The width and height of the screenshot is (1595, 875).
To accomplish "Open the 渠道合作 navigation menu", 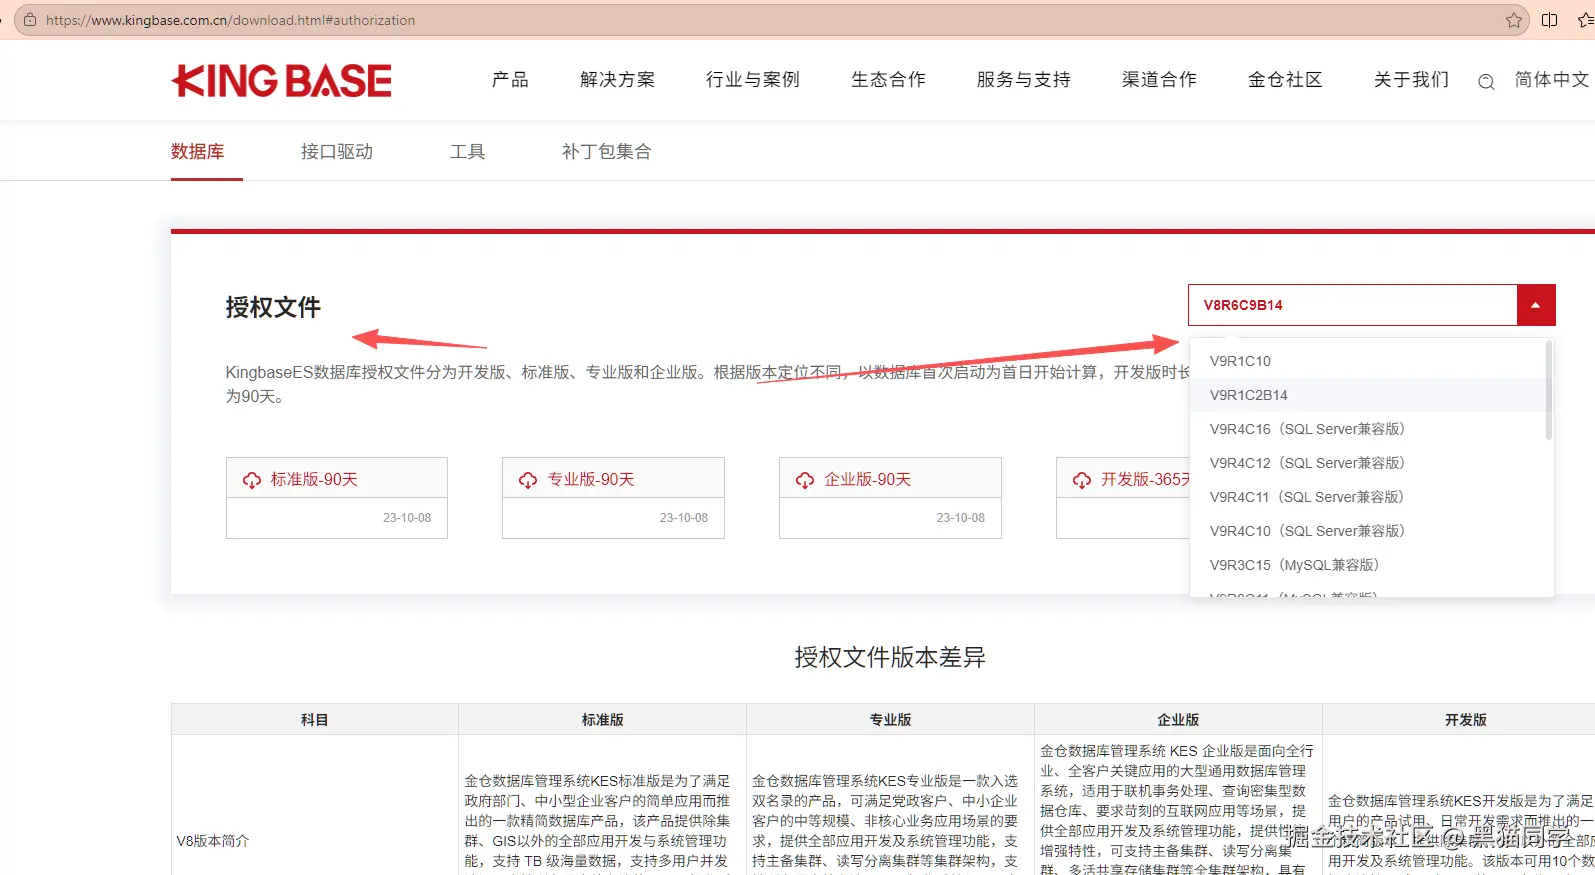I will coord(1159,79).
